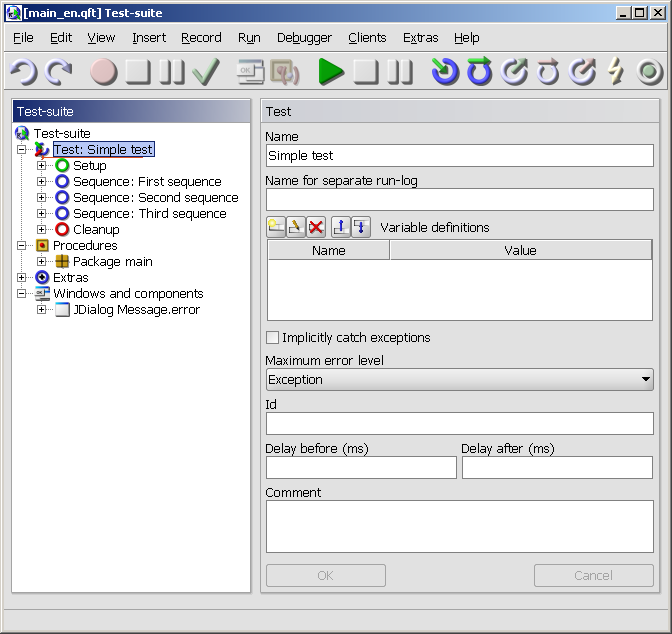Click the green checkmark record-check icon
This screenshot has height=634, width=672.
(x=206, y=71)
